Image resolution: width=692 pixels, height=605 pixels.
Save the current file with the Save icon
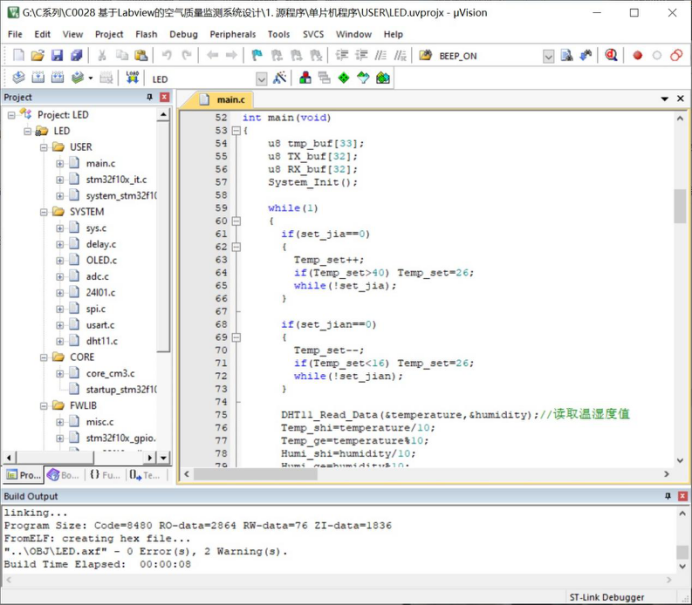pyautogui.click(x=57, y=55)
